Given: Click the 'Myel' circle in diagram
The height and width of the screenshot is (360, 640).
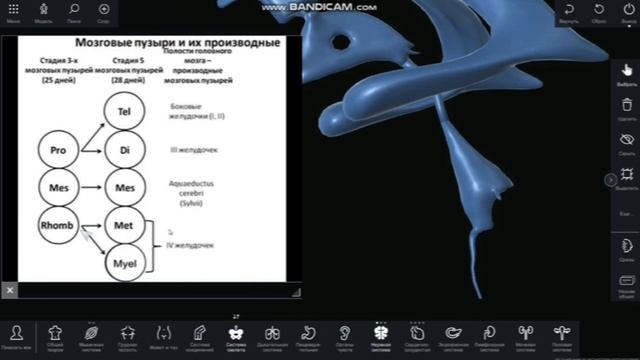Looking at the screenshot, I should (x=125, y=263).
